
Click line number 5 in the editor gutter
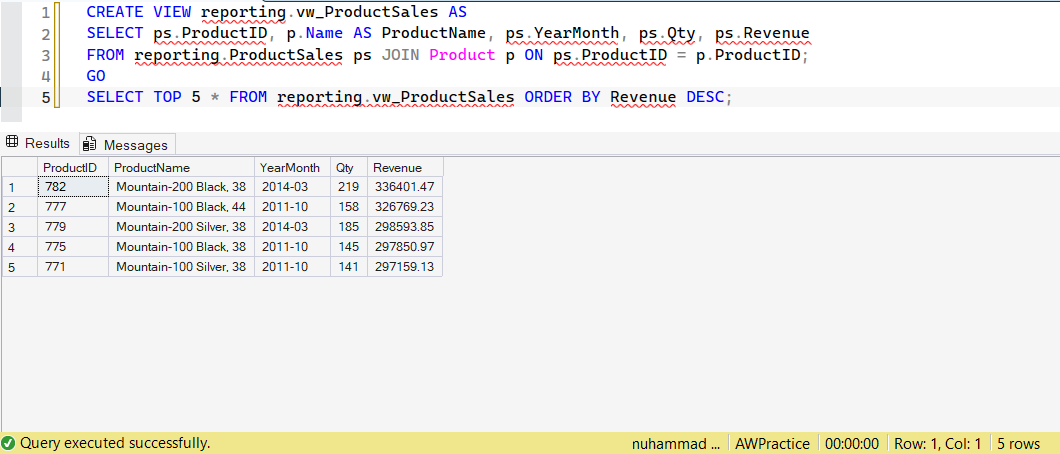click(45, 97)
